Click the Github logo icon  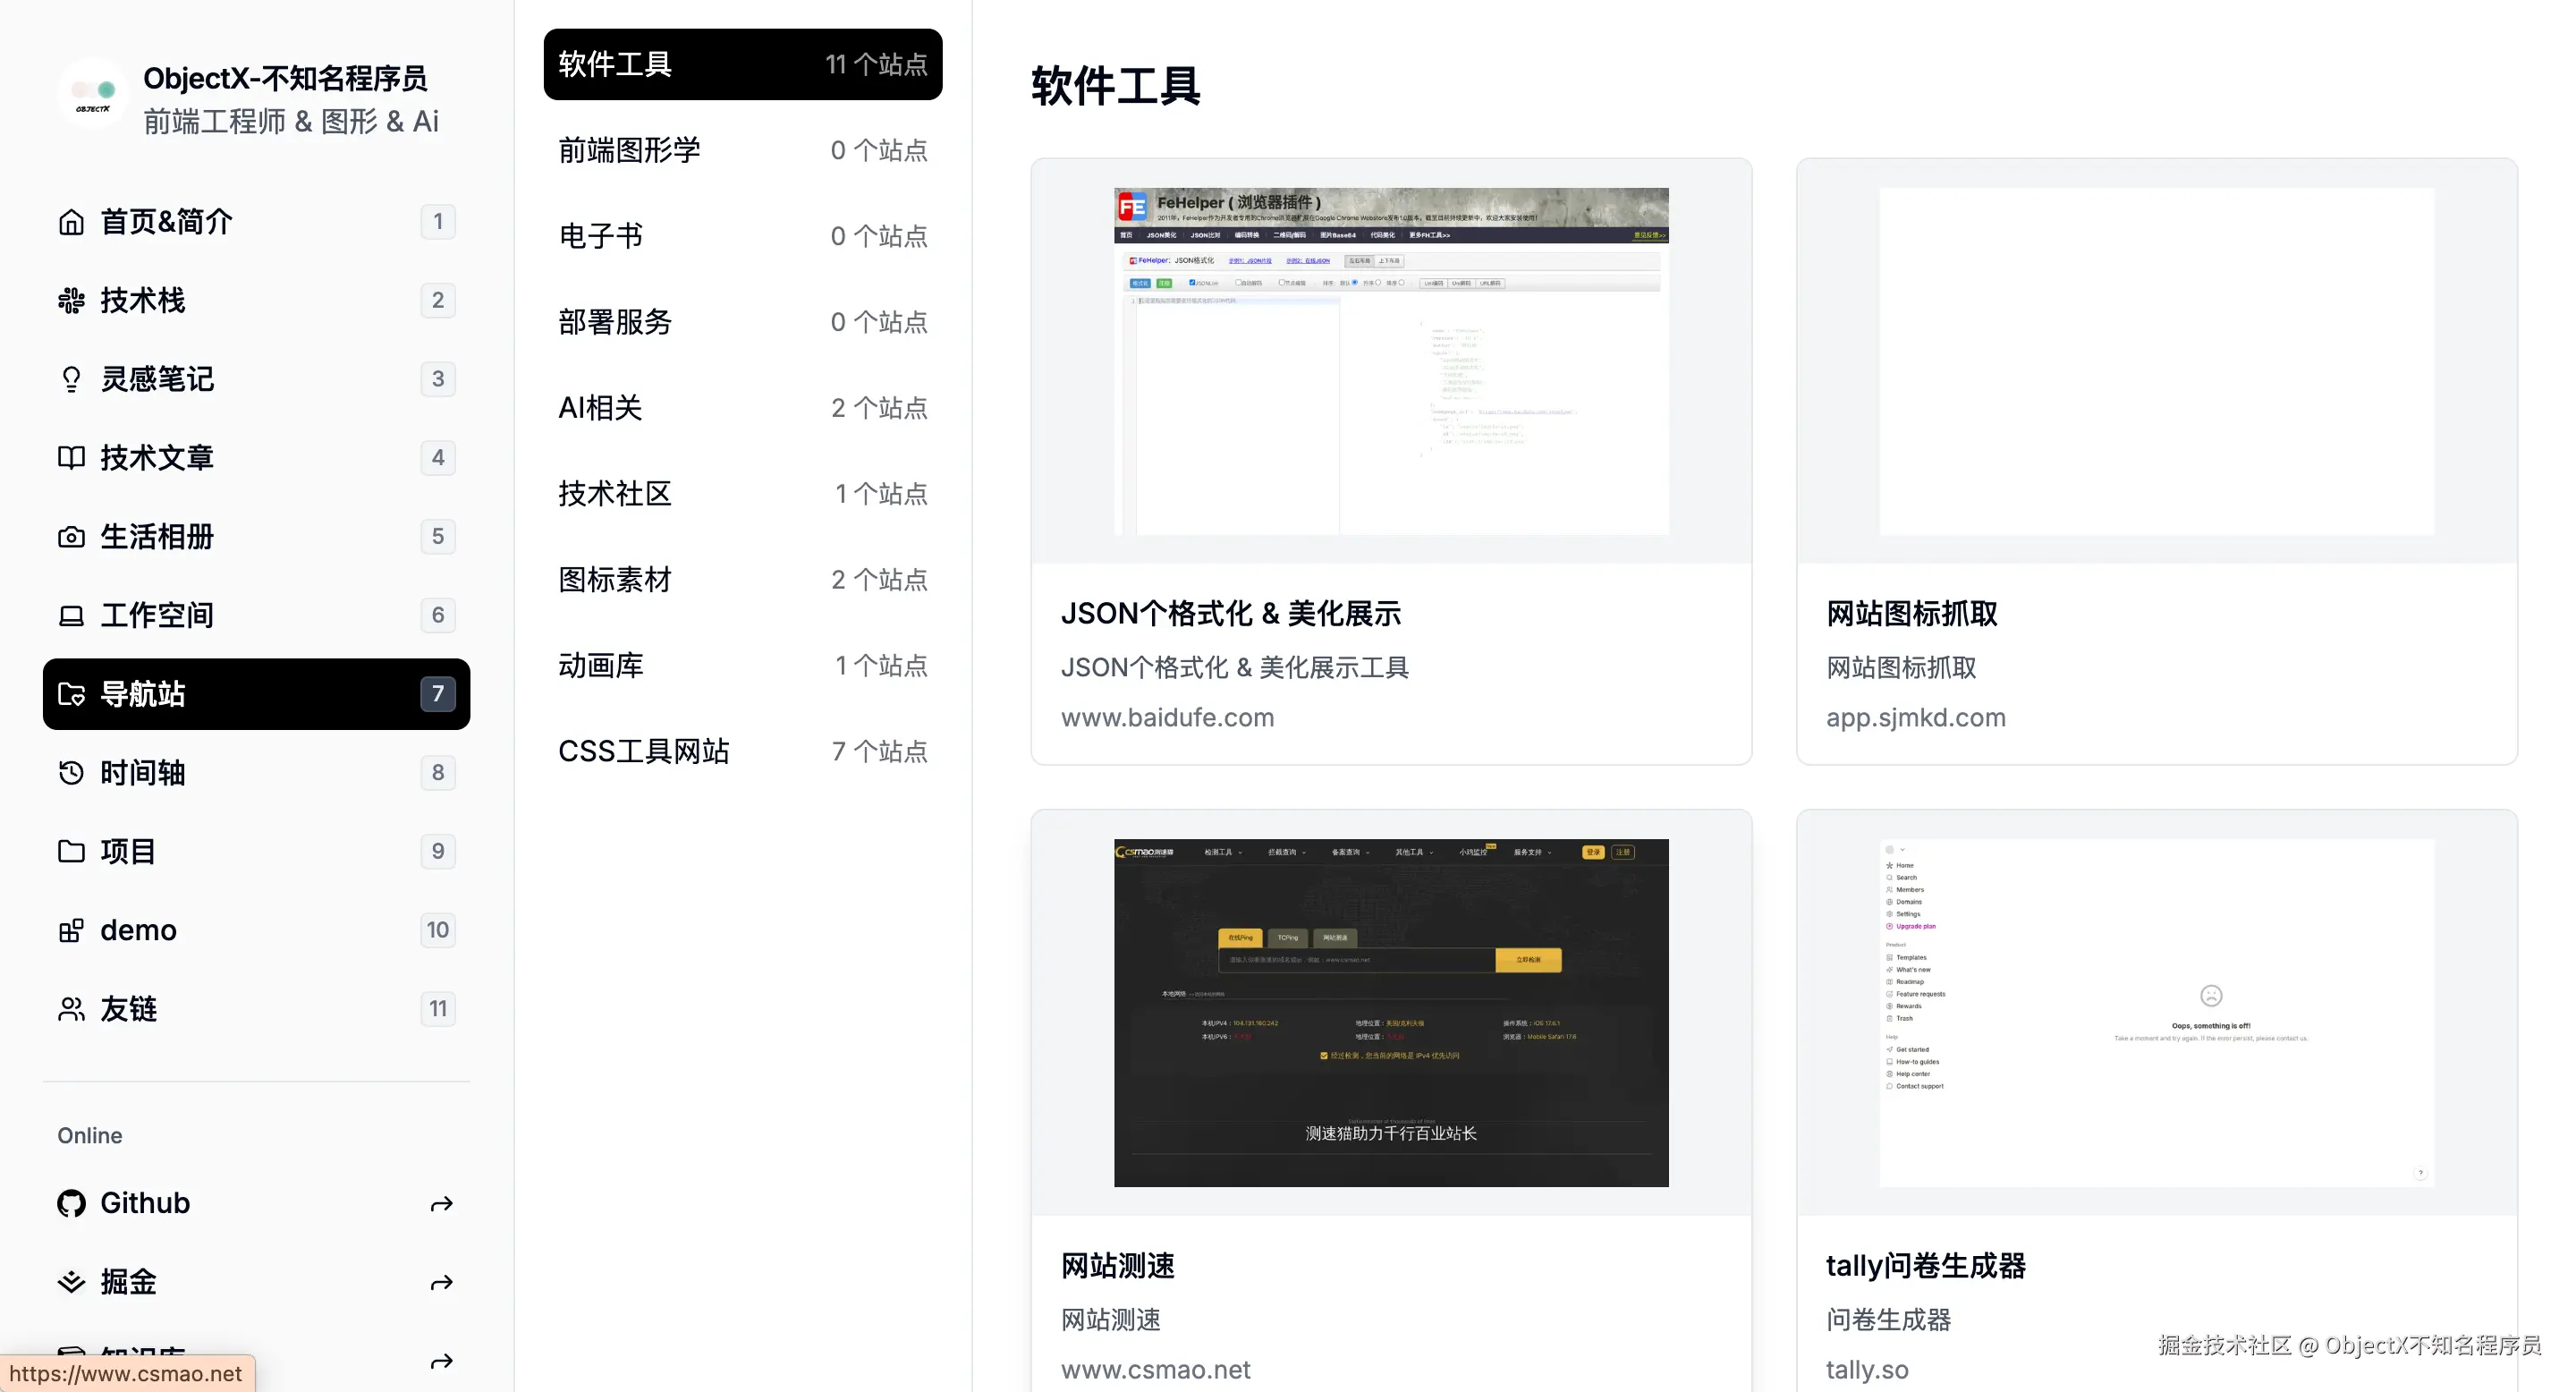click(71, 1203)
